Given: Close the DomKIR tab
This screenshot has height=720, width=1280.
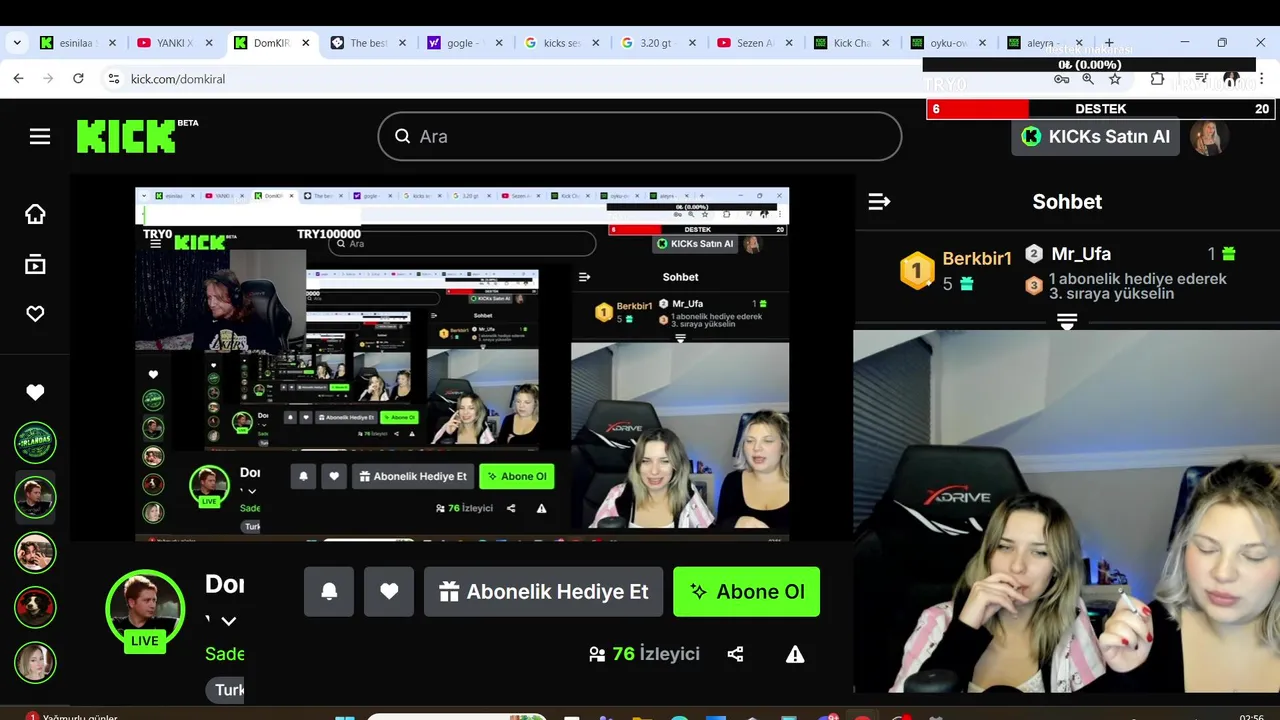Looking at the screenshot, I should point(305,43).
